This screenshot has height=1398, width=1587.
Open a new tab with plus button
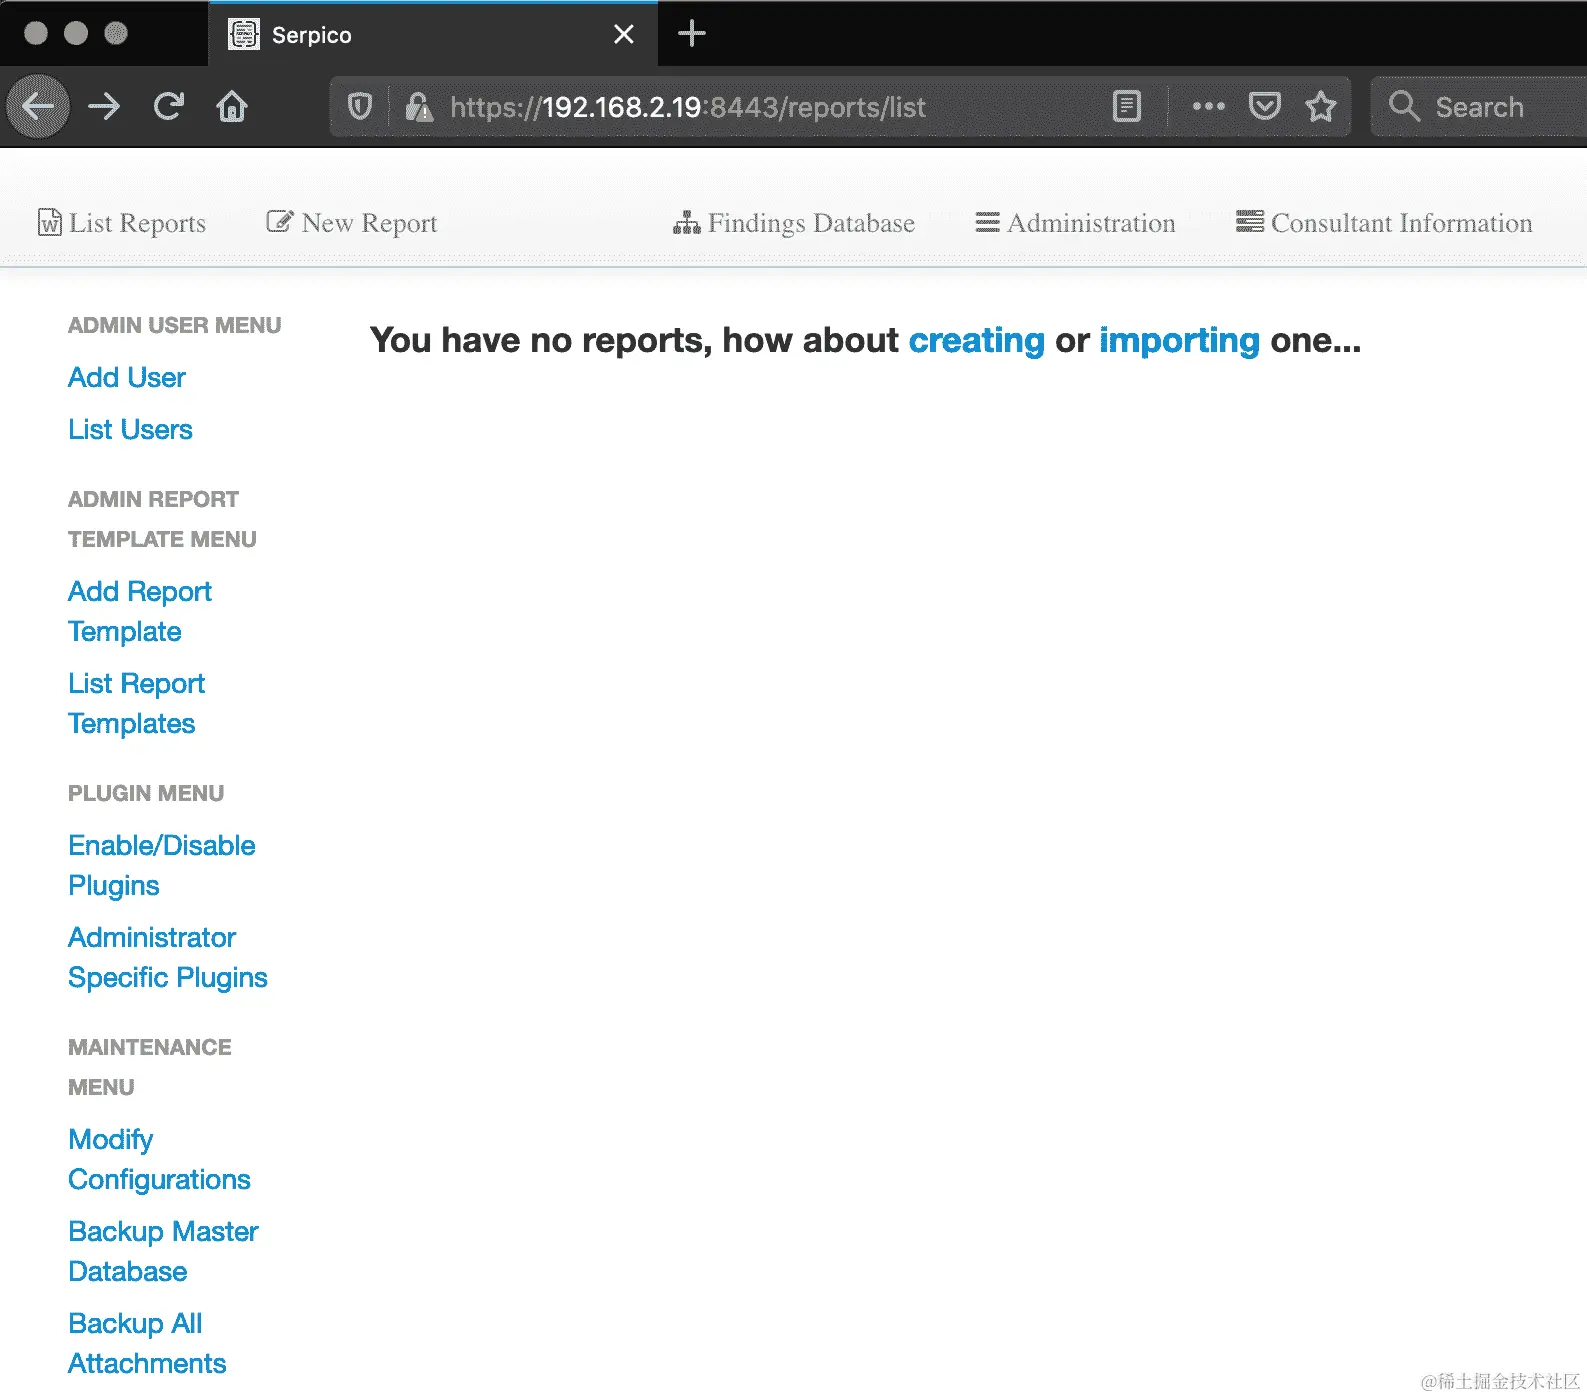(x=692, y=34)
